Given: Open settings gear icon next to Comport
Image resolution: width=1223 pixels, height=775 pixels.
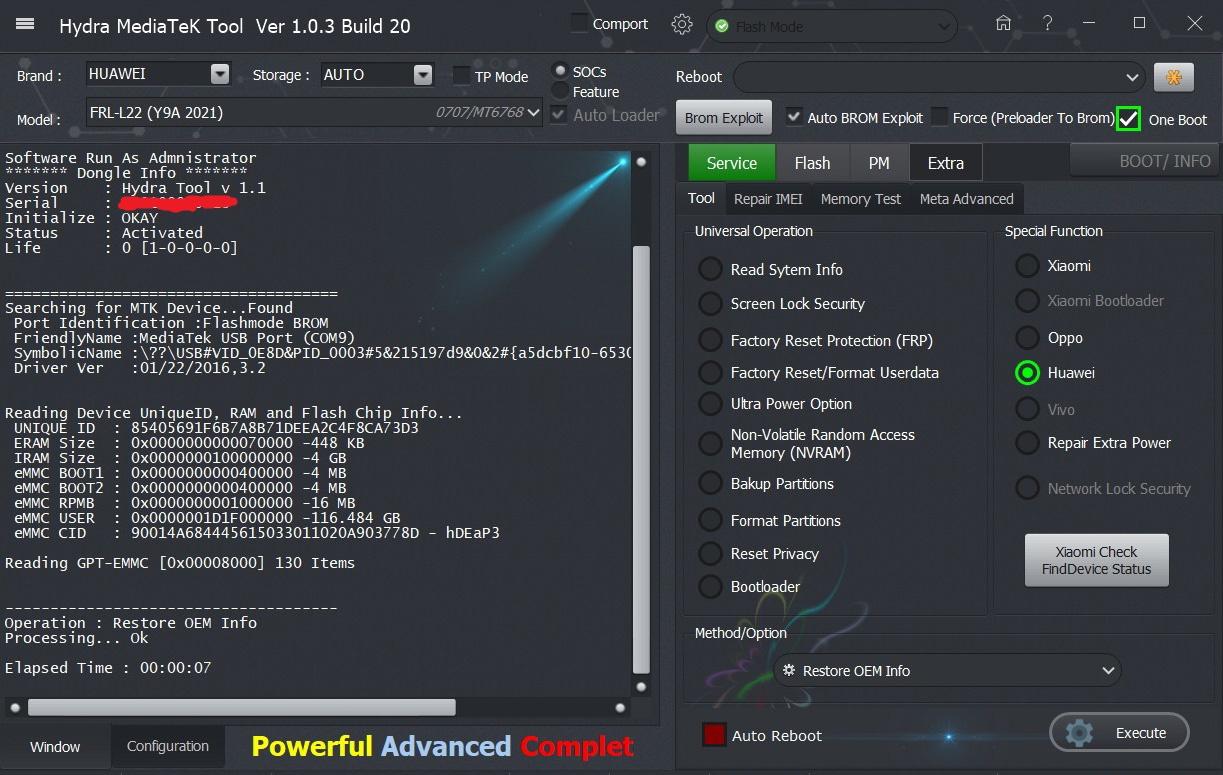Looking at the screenshot, I should pyautogui.click(x=682, y=25).
